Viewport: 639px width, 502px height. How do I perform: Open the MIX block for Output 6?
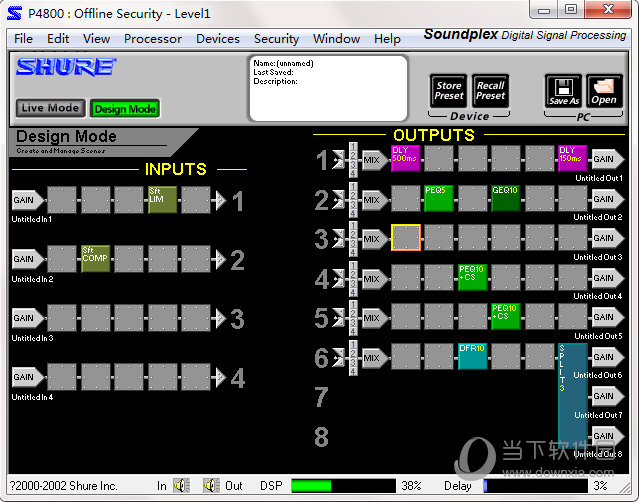click(375, 358)
